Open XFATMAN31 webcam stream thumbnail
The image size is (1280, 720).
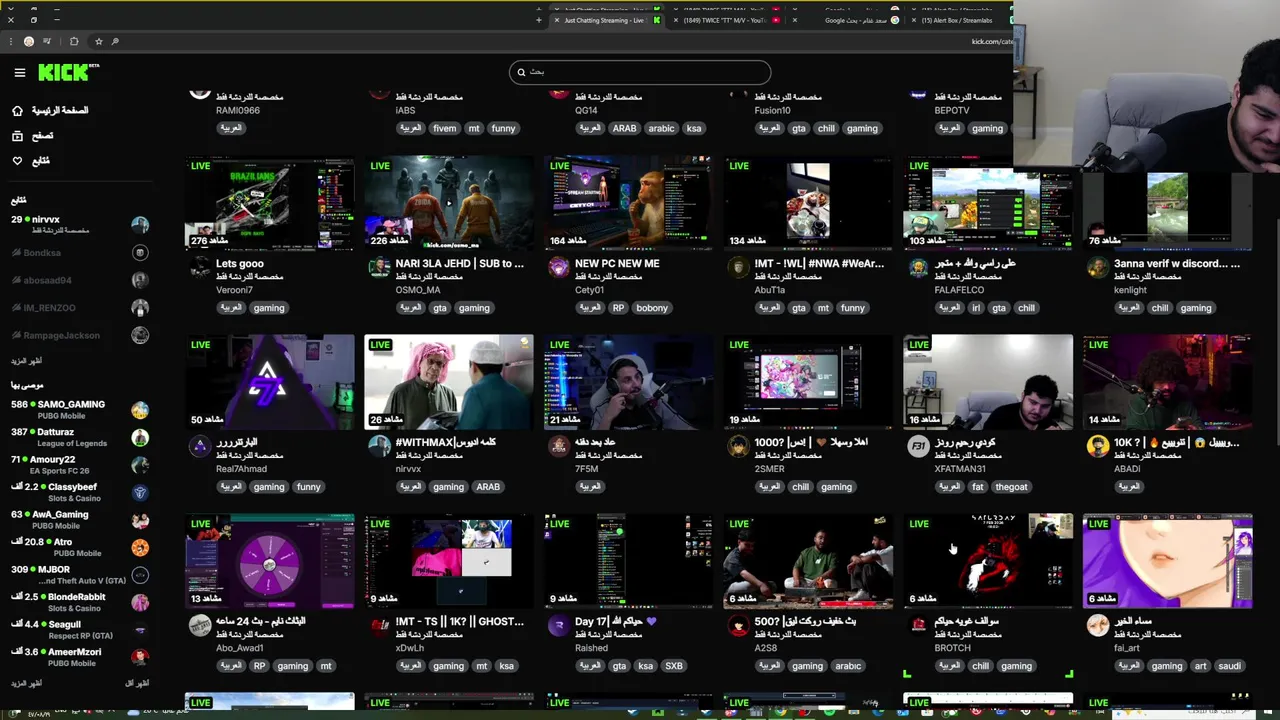point(988,381)
